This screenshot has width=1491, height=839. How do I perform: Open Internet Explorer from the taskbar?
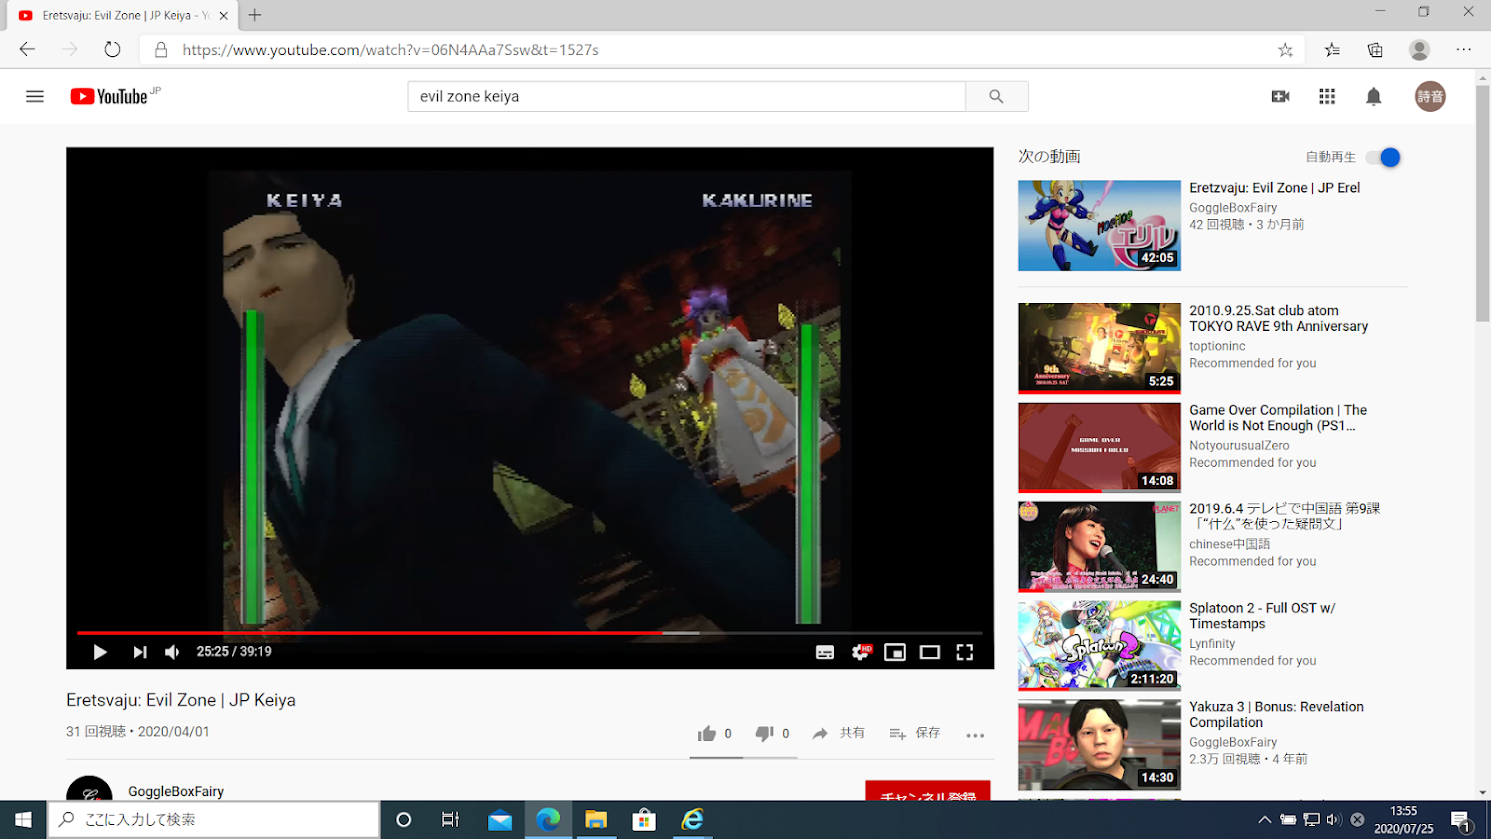click(x=692, y=820)
